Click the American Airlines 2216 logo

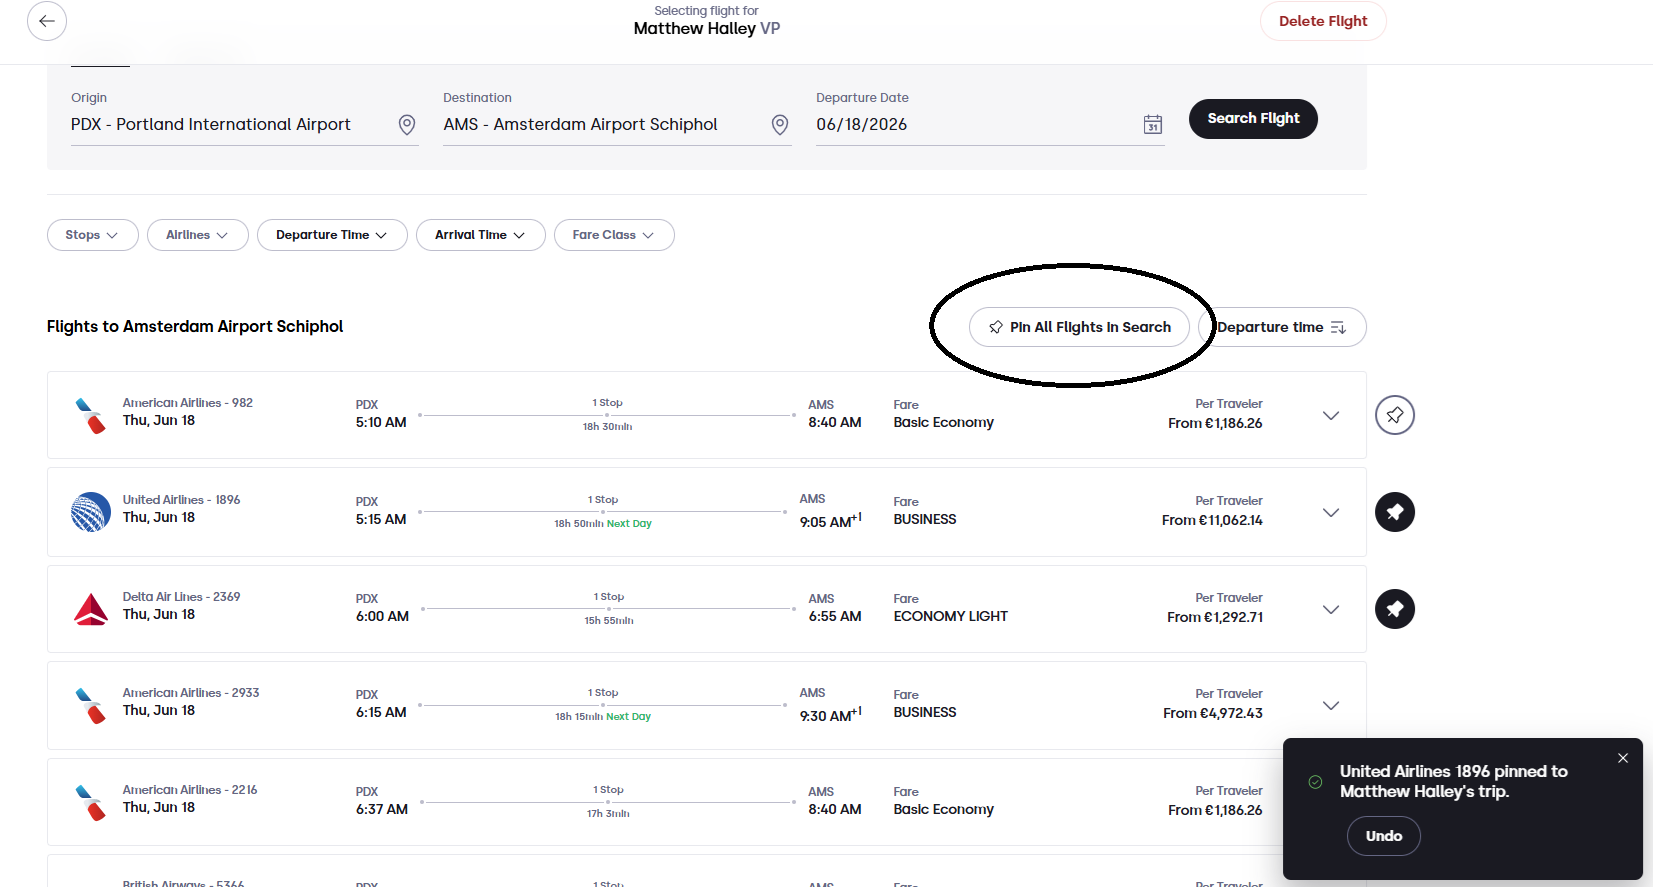point(91,802)
